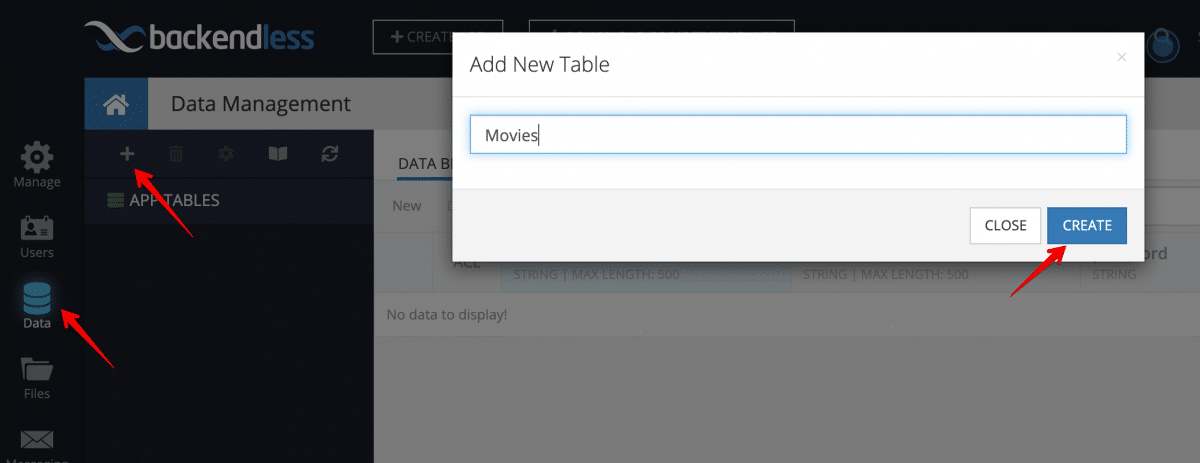Open the book documentation icon
The height and width of the screenshot is (463, 1200).
[279, 154]
